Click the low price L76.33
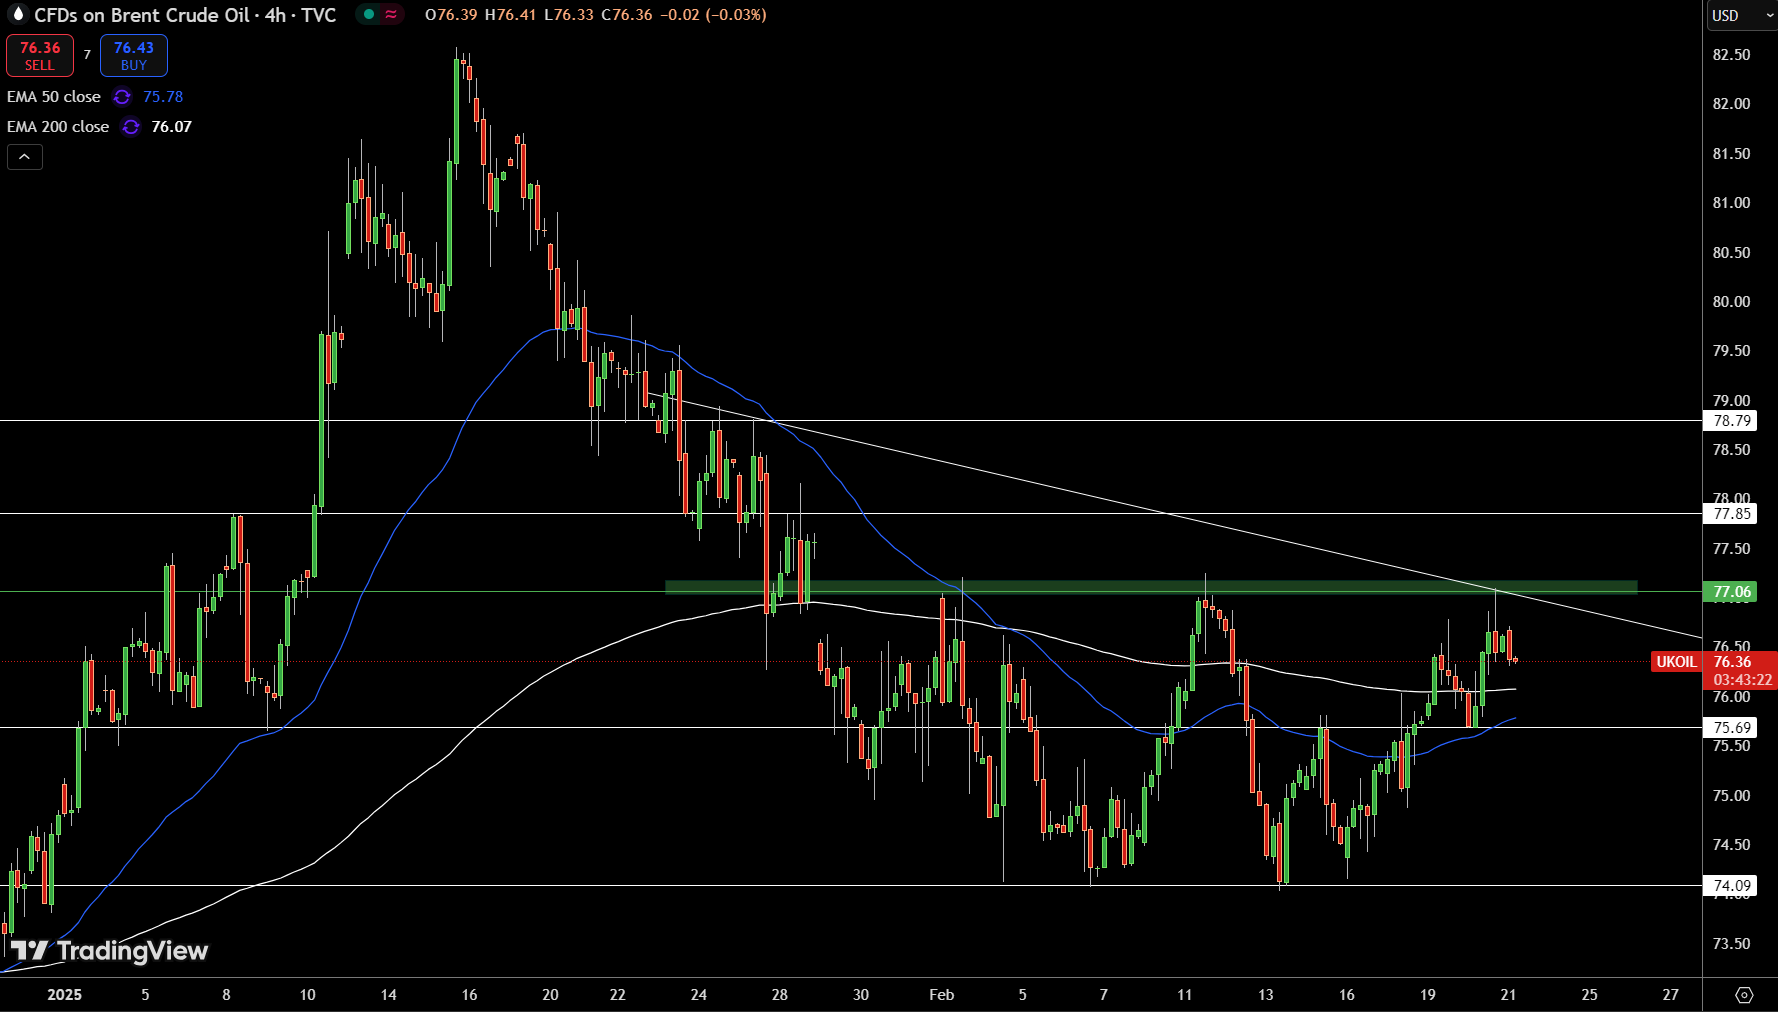 pos(570,15)
